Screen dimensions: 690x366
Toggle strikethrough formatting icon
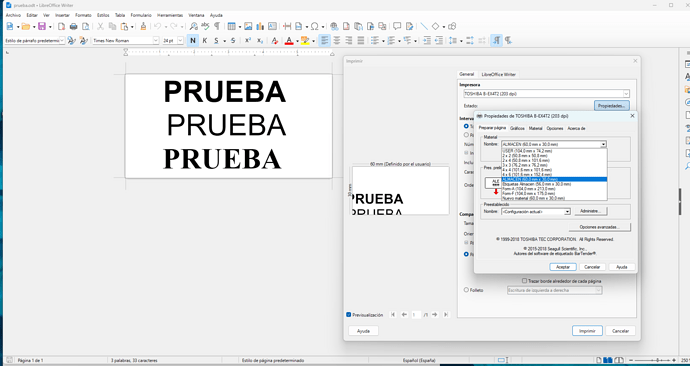coord(233,40)
